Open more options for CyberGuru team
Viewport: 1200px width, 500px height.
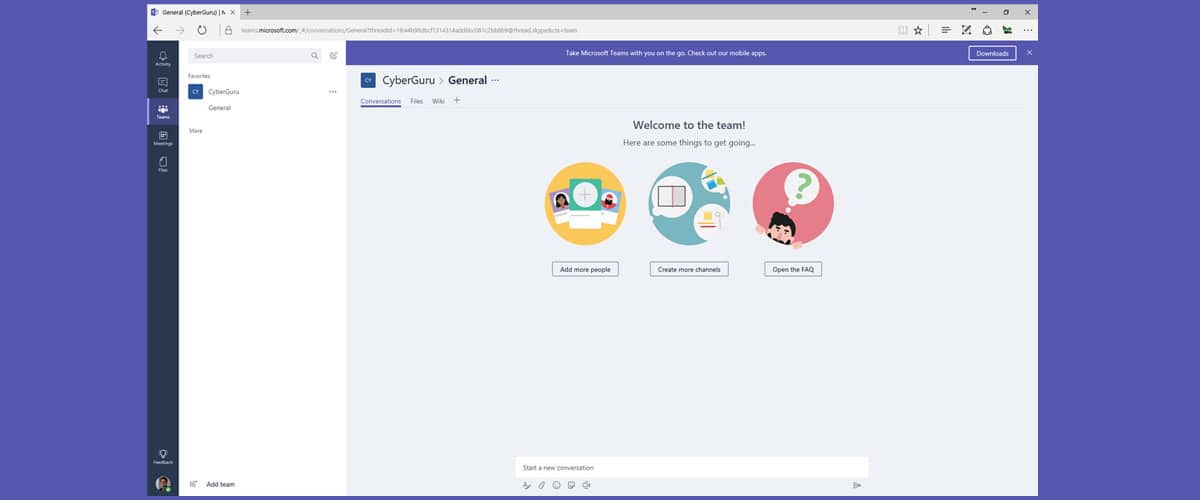click(333, 91)
